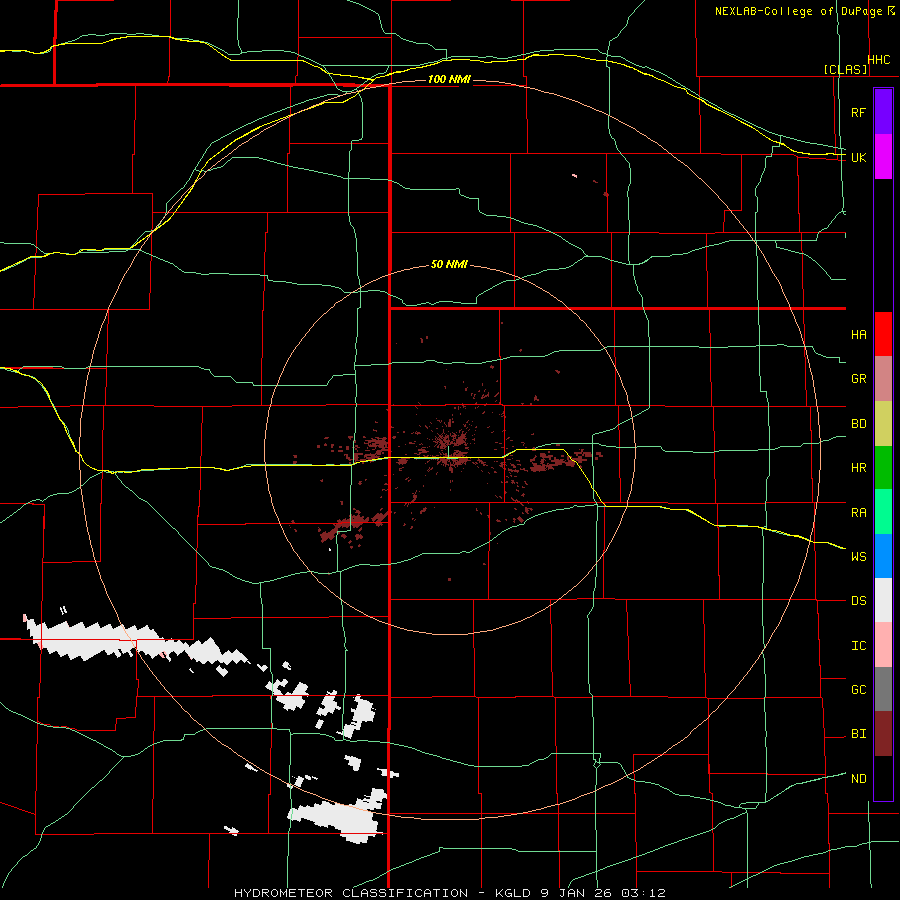
Task: Click the RA legend label
Action: [x=858, y=513]
